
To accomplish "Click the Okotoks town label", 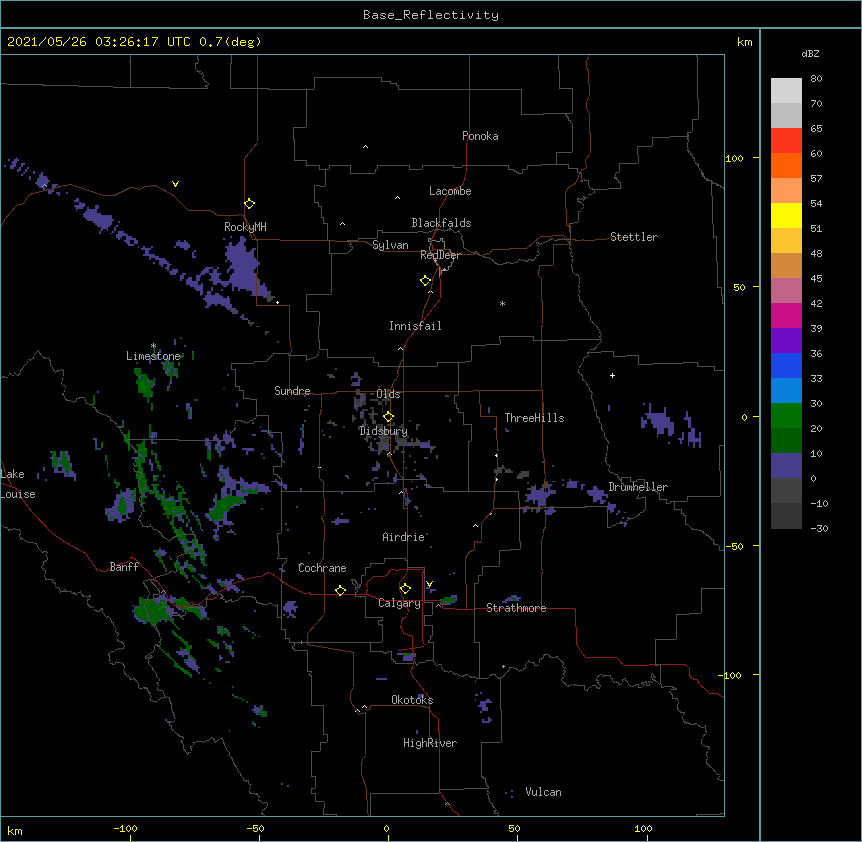I will point(412,700).
